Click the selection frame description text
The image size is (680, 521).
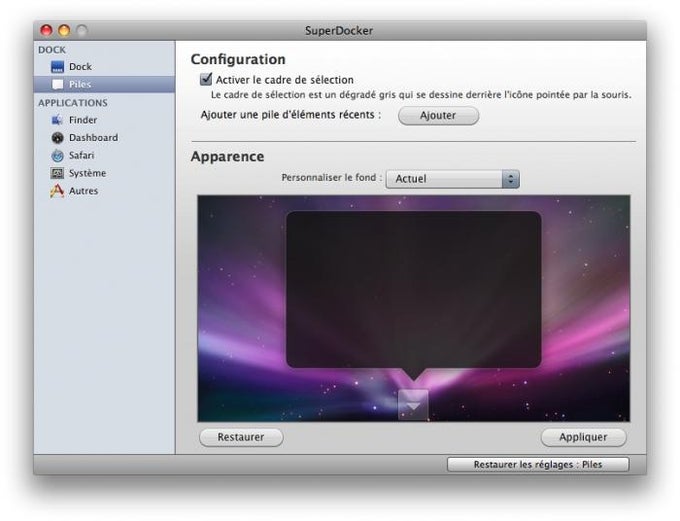click(421, 95)
